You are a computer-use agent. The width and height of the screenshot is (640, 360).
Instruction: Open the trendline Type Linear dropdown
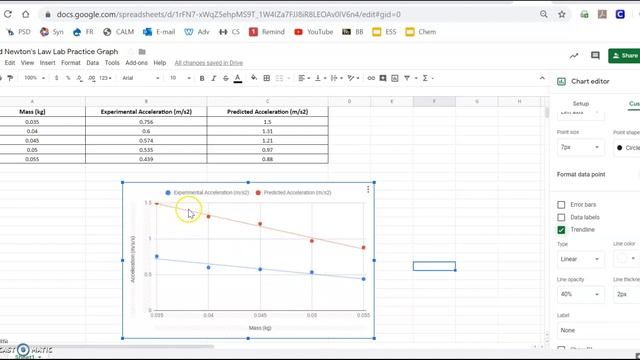580,259
